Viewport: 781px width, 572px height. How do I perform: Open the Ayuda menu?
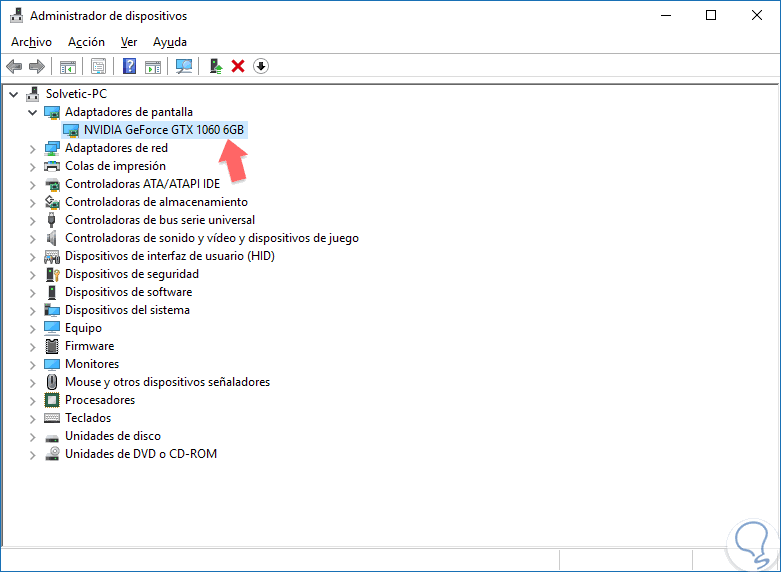click(170, 42)
